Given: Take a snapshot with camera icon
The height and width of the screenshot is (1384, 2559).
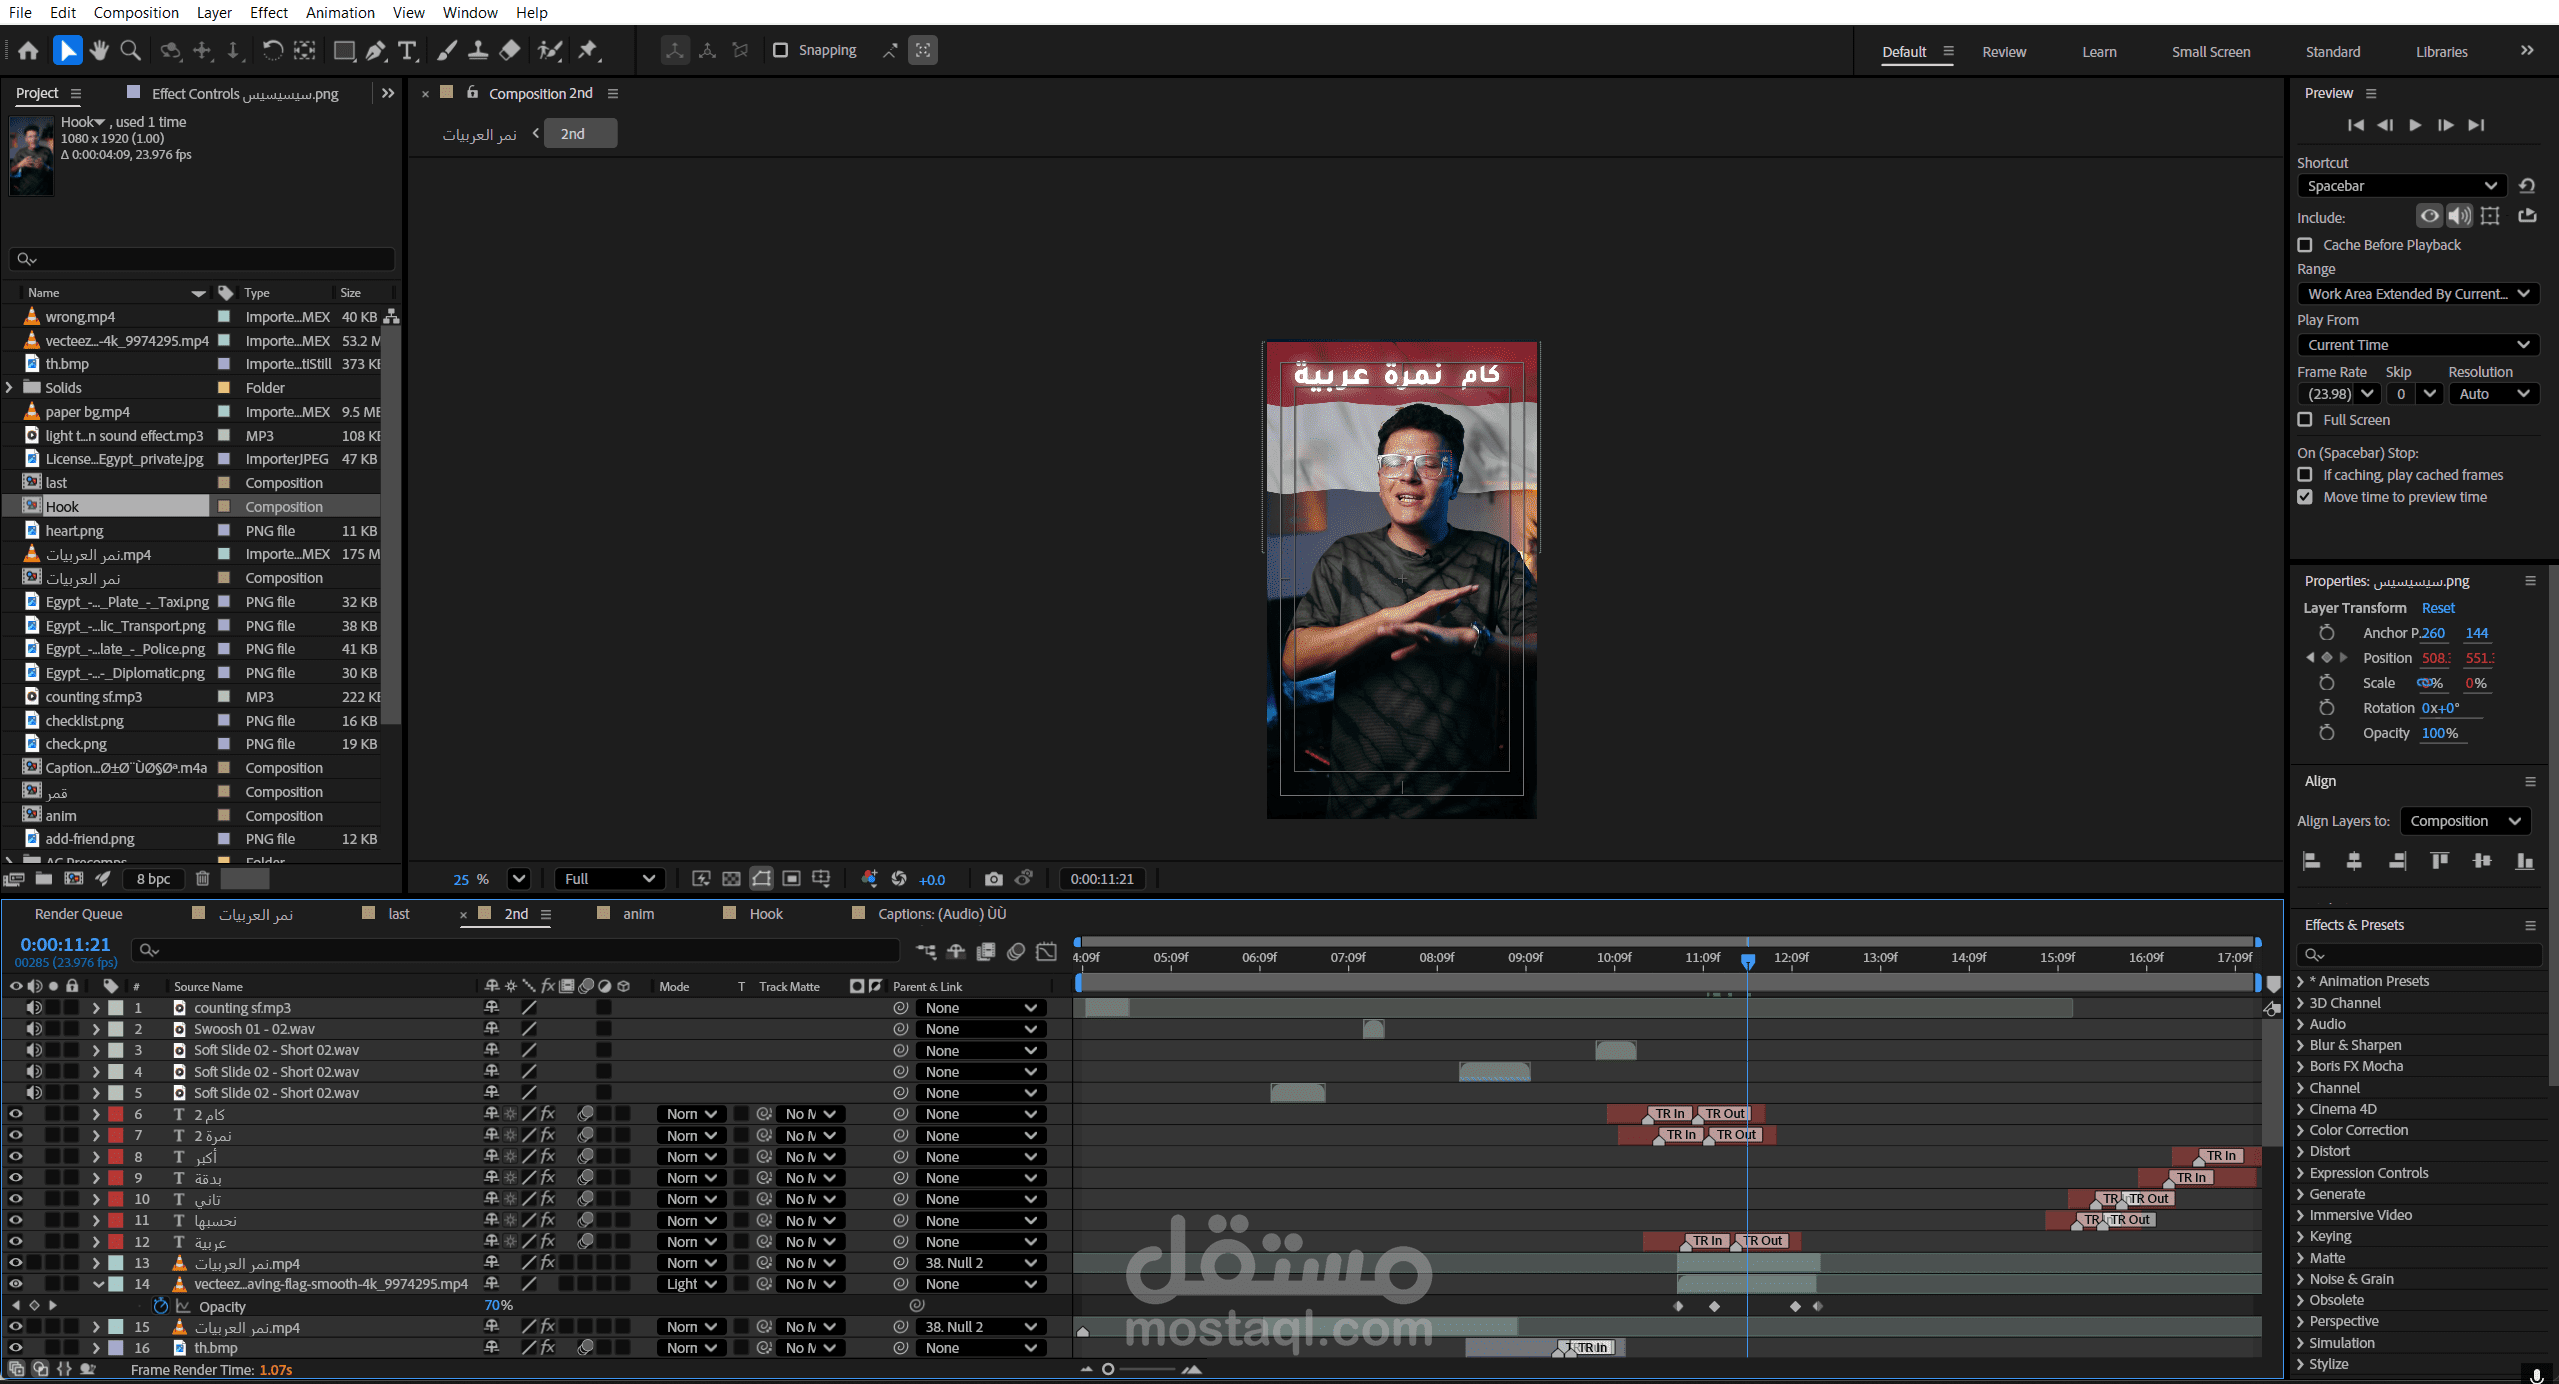Looking at the screenshot, I should point(992,879).
